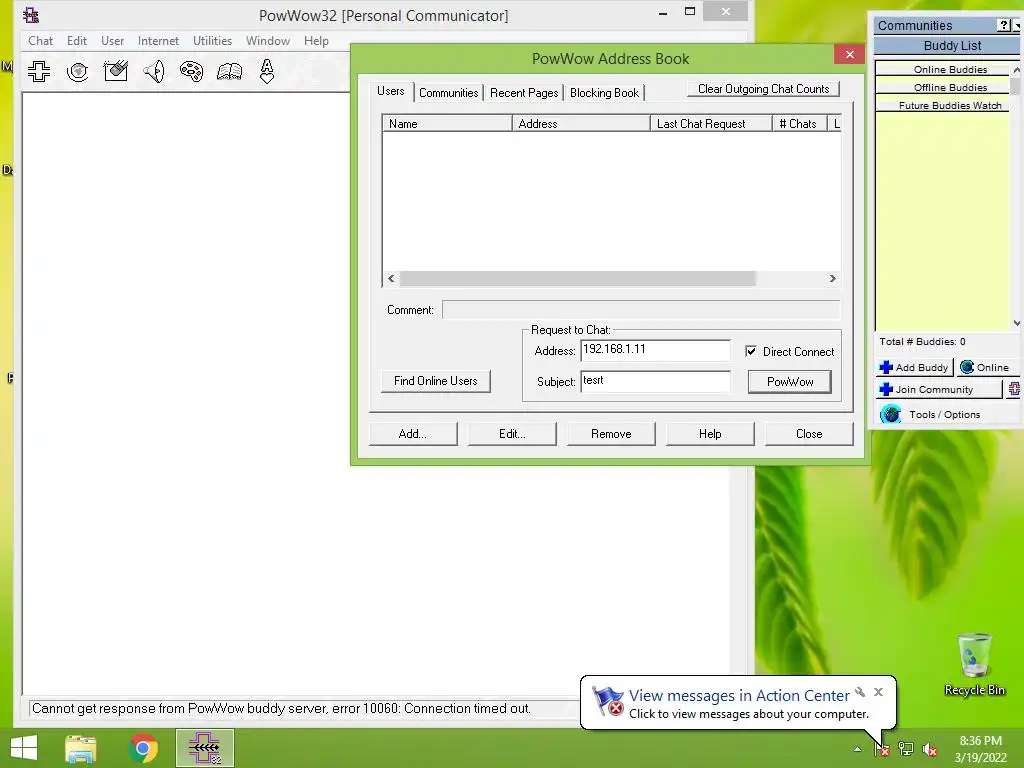Open the Chat menu
Screen dimensions: 1024x768
point(40,40)
